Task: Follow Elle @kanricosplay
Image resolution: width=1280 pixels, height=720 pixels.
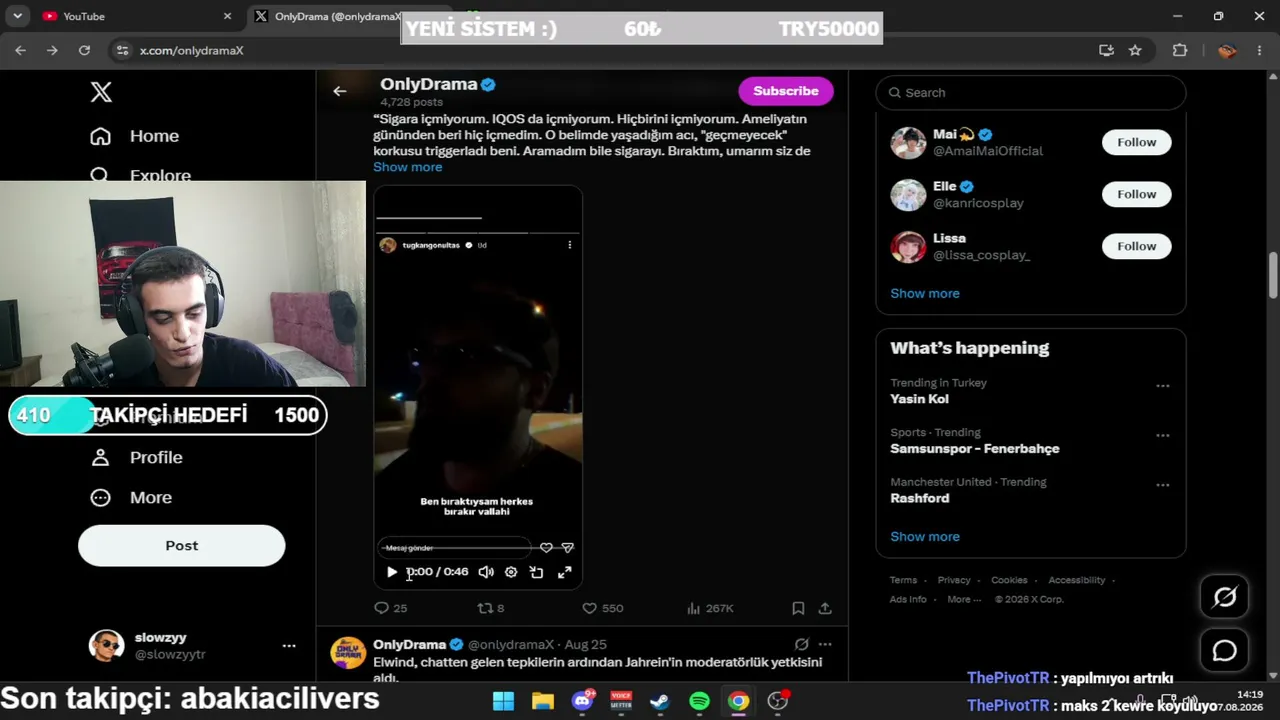Action: [1136, 194]
